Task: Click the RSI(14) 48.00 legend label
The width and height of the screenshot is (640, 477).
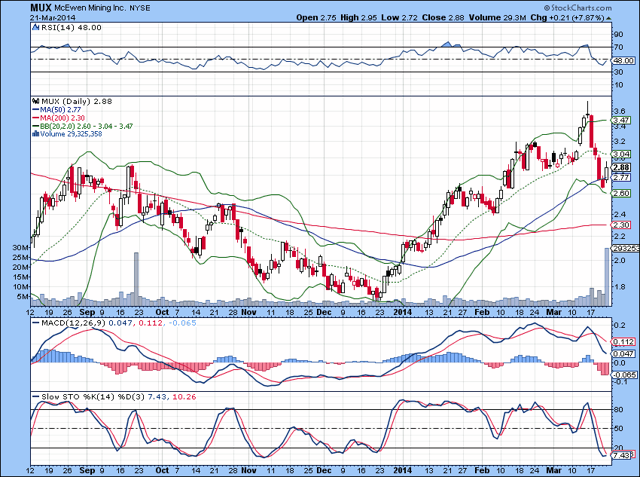Action: [70, 28]
